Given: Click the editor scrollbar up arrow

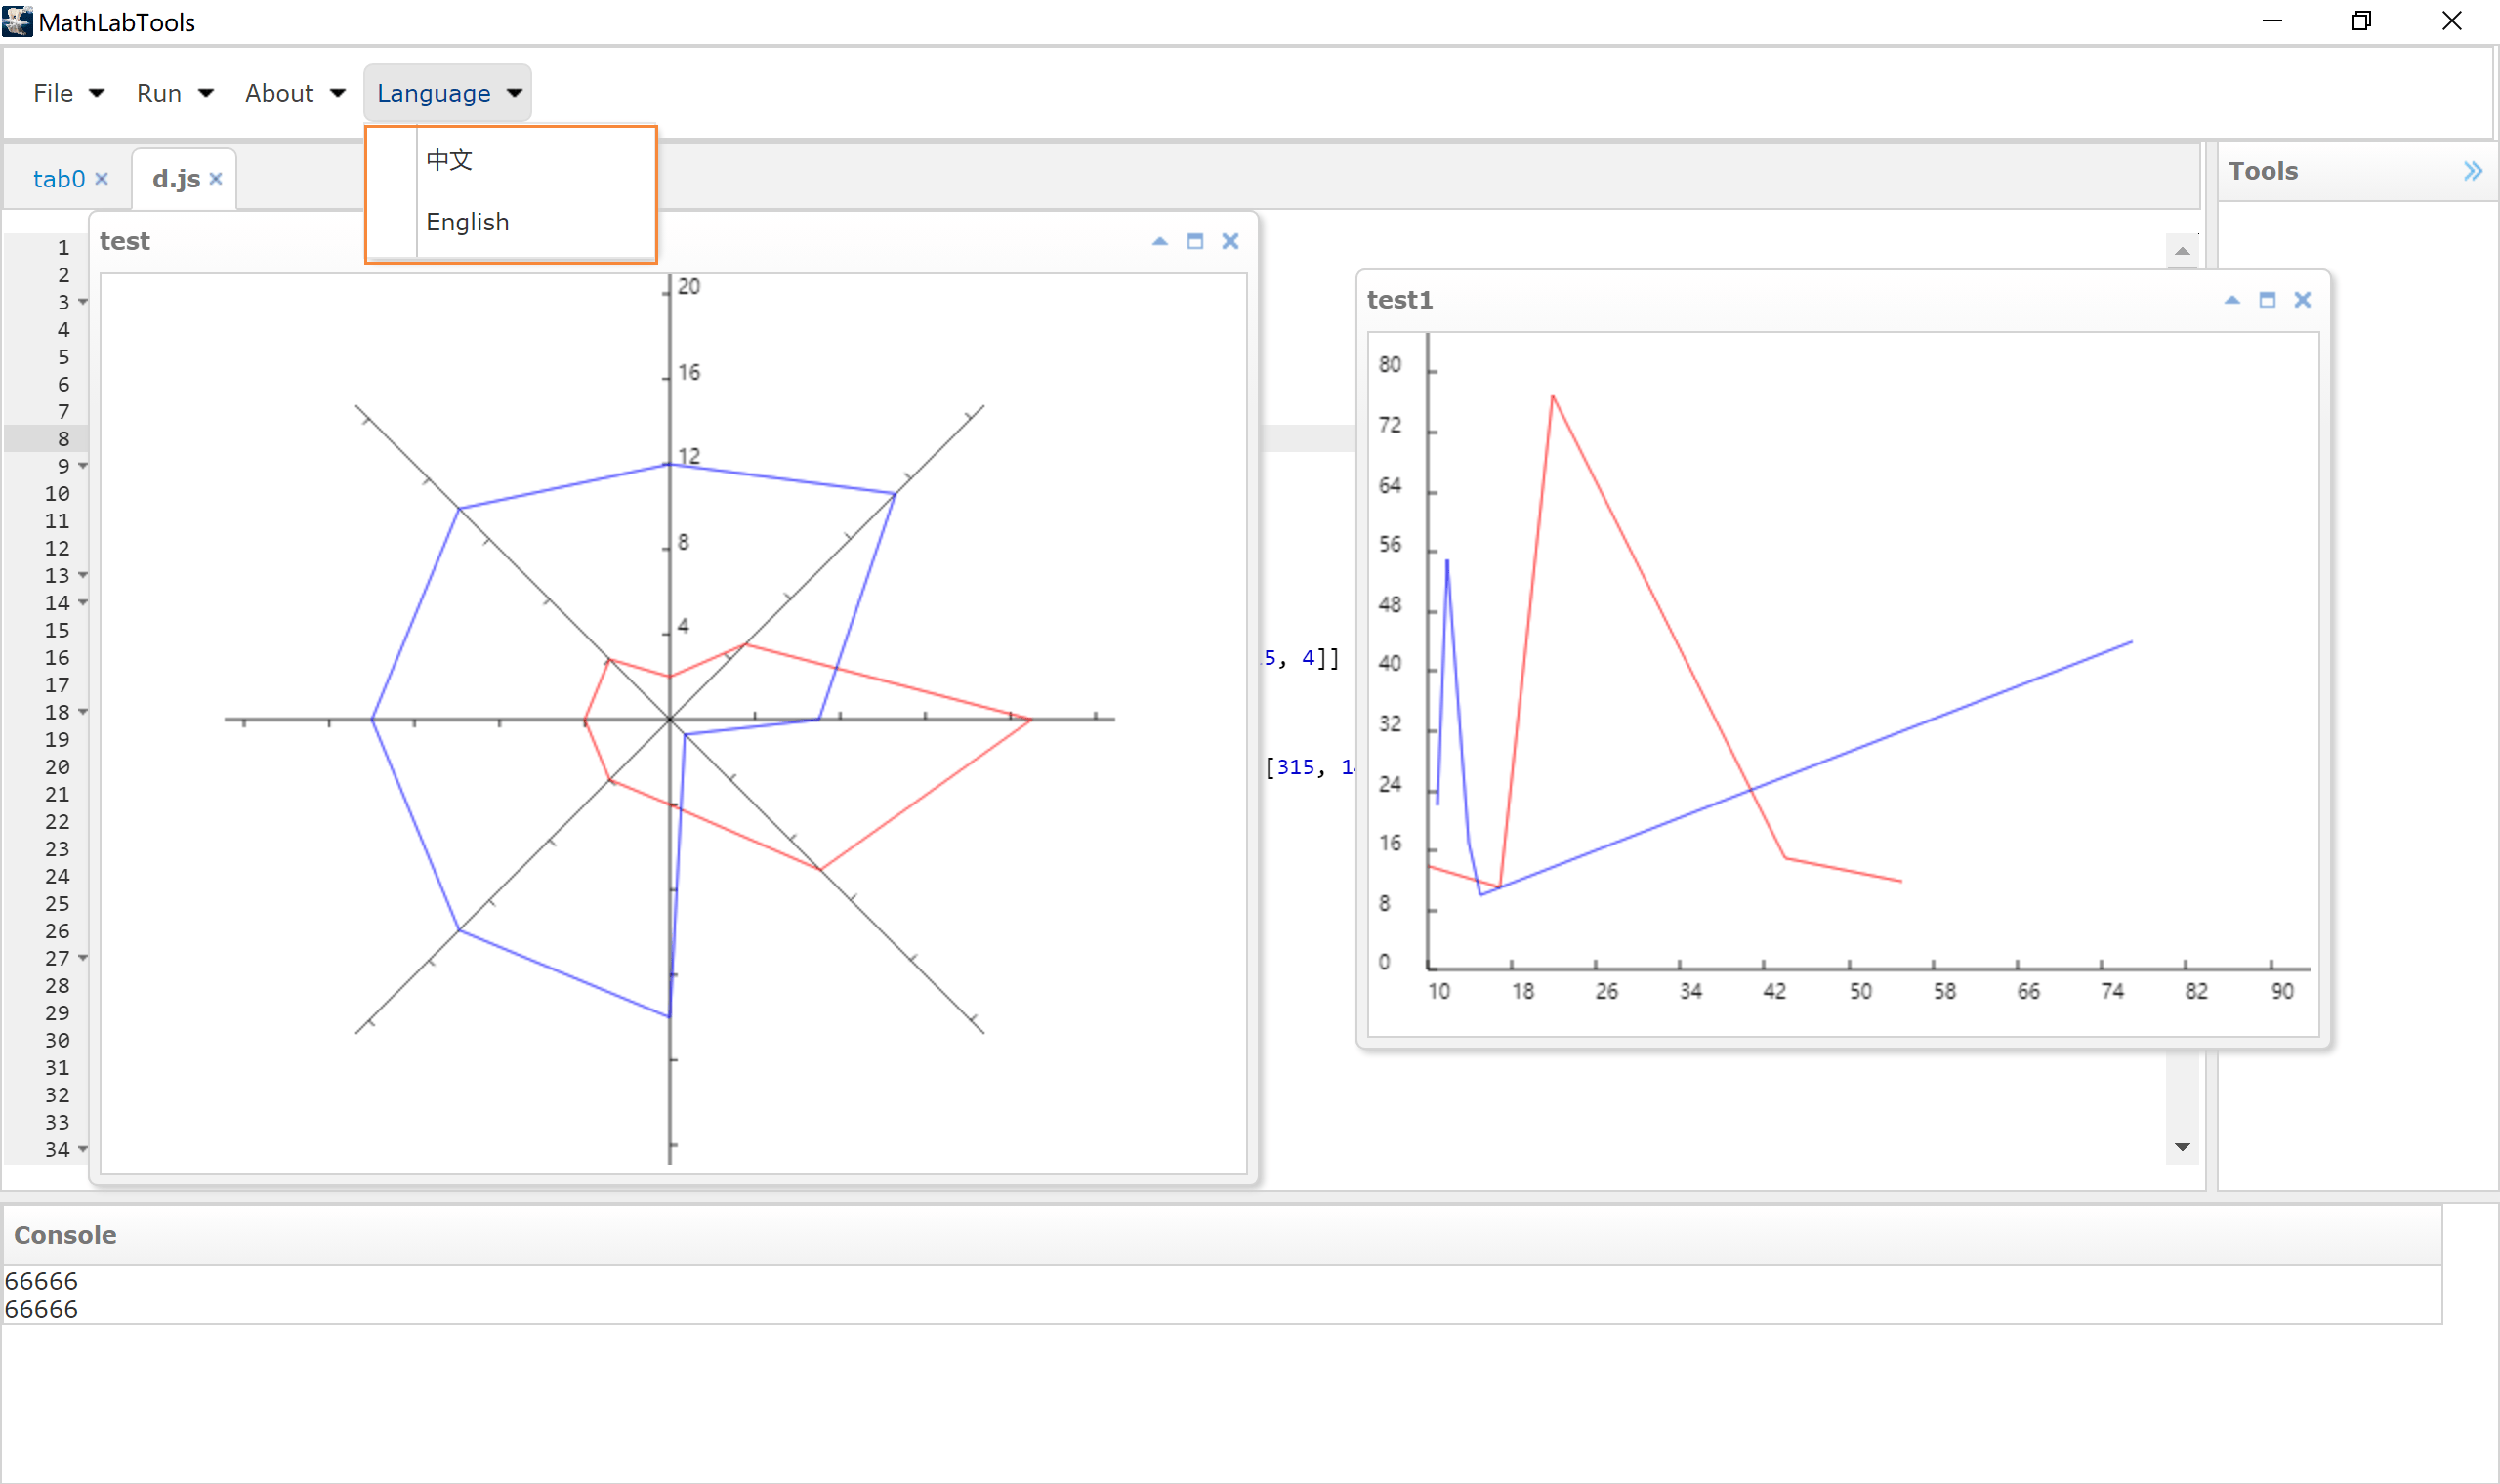Looking at the screenshot, I should coord(2182,250).
